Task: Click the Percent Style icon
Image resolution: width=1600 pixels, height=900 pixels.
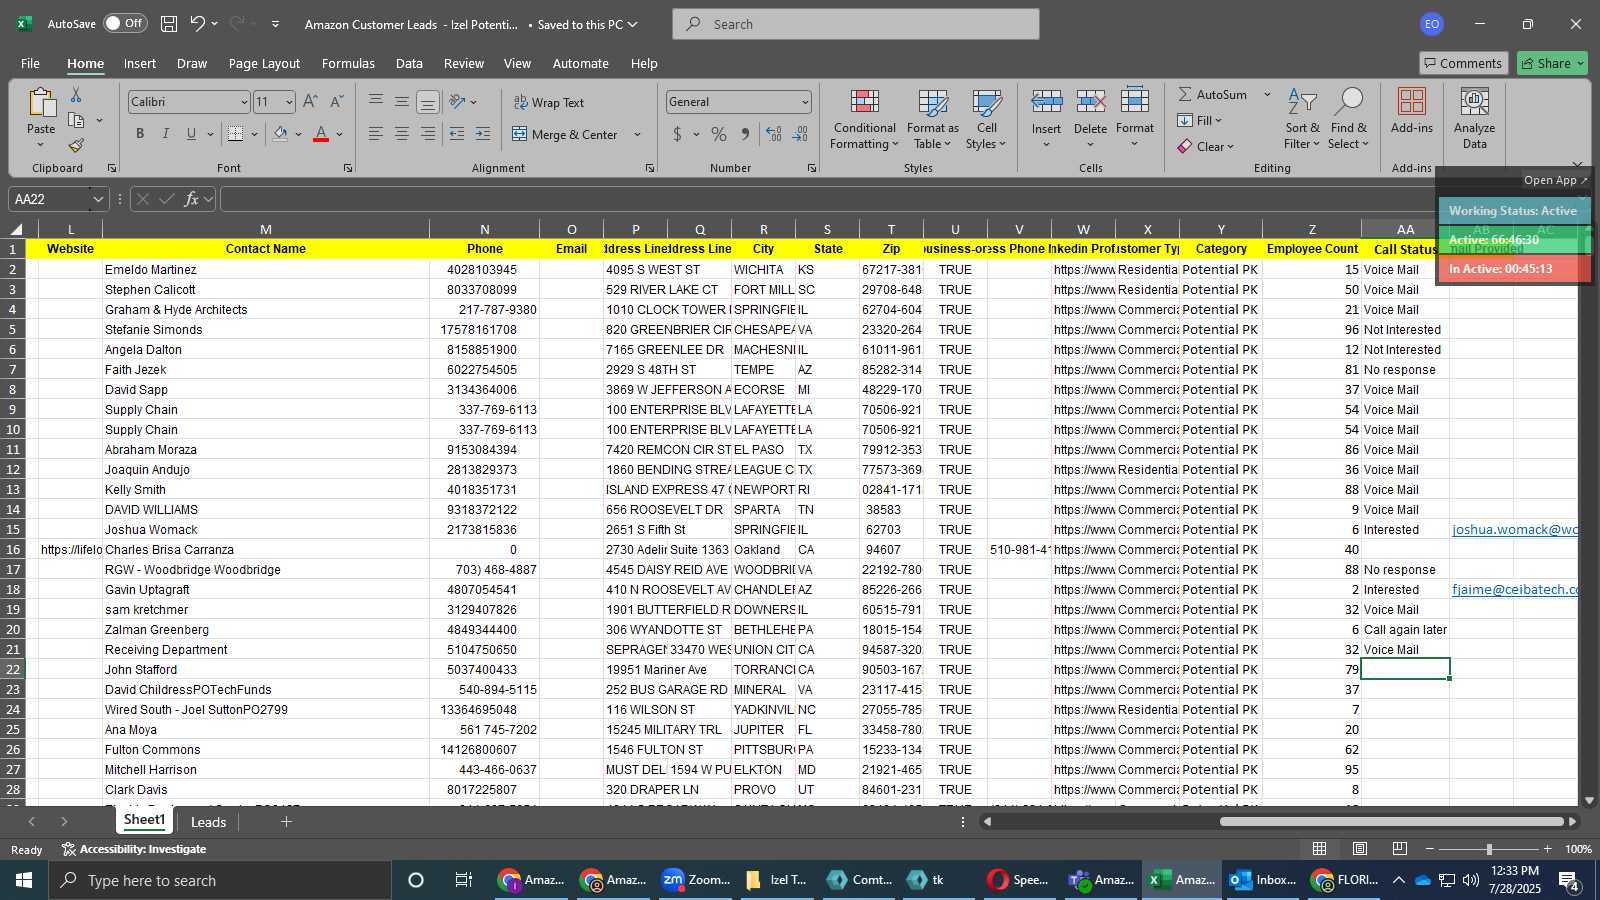Action: (x=719, y=134)
